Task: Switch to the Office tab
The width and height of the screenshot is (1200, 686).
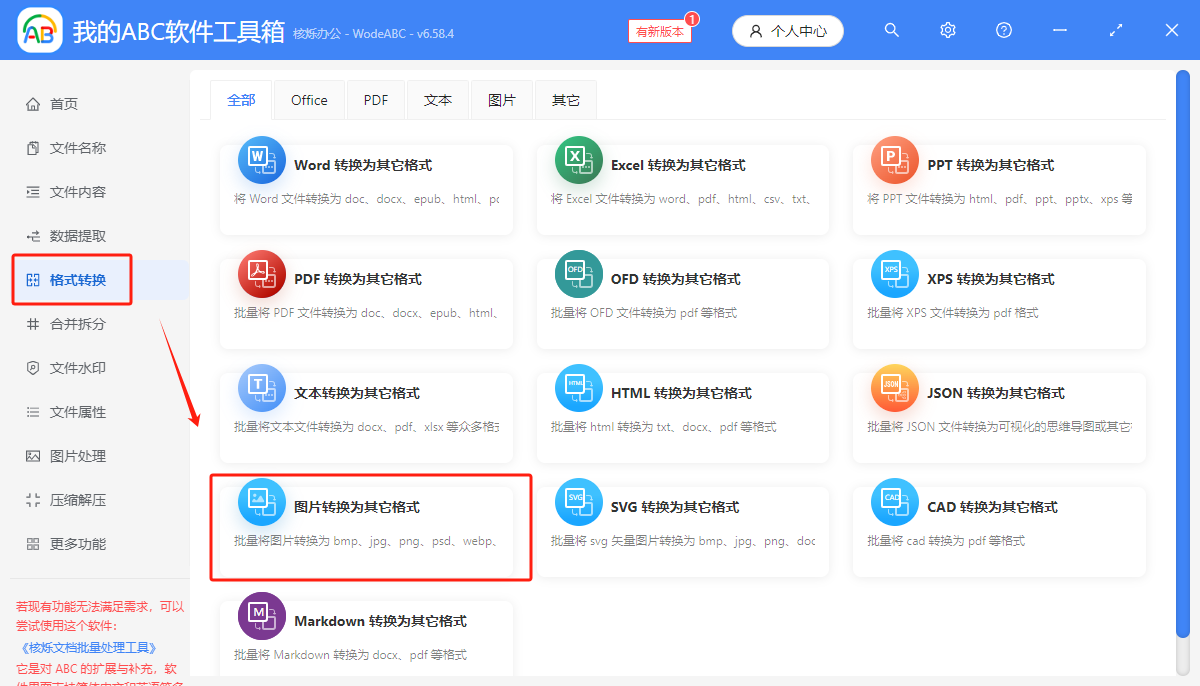Action: [309, 100]
